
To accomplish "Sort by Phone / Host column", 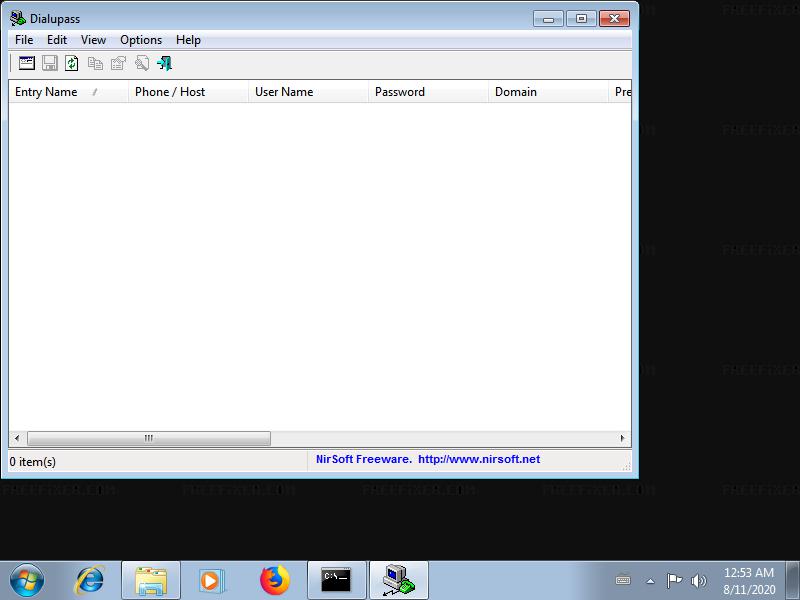I will 188,92.
